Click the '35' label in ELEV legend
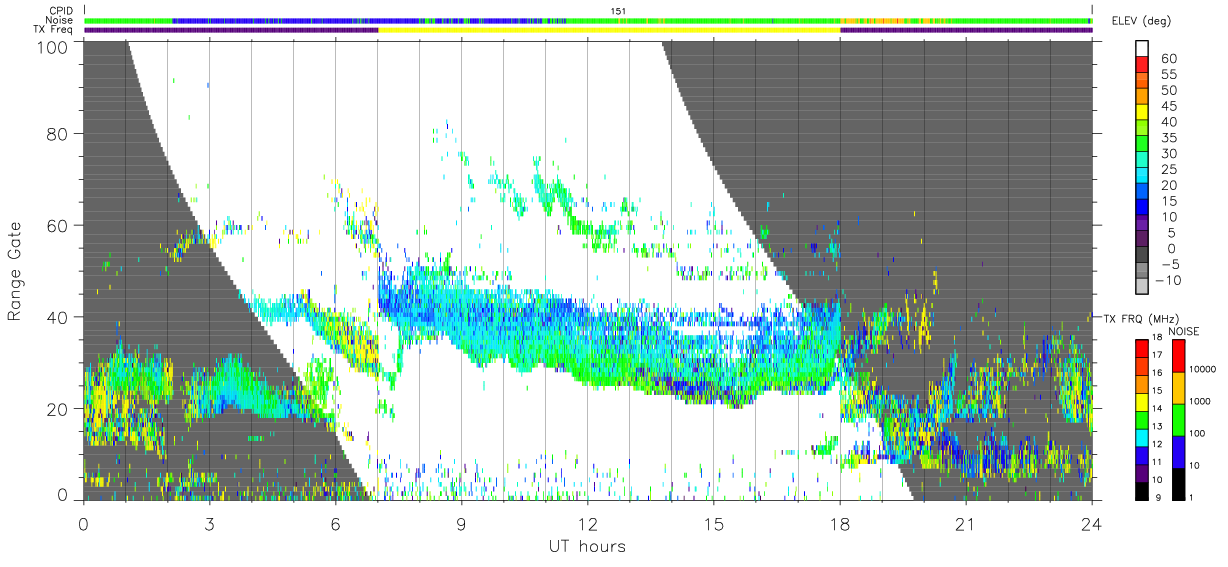The height and width of the screenshot is (567, 1228). tap(1170, 138)
